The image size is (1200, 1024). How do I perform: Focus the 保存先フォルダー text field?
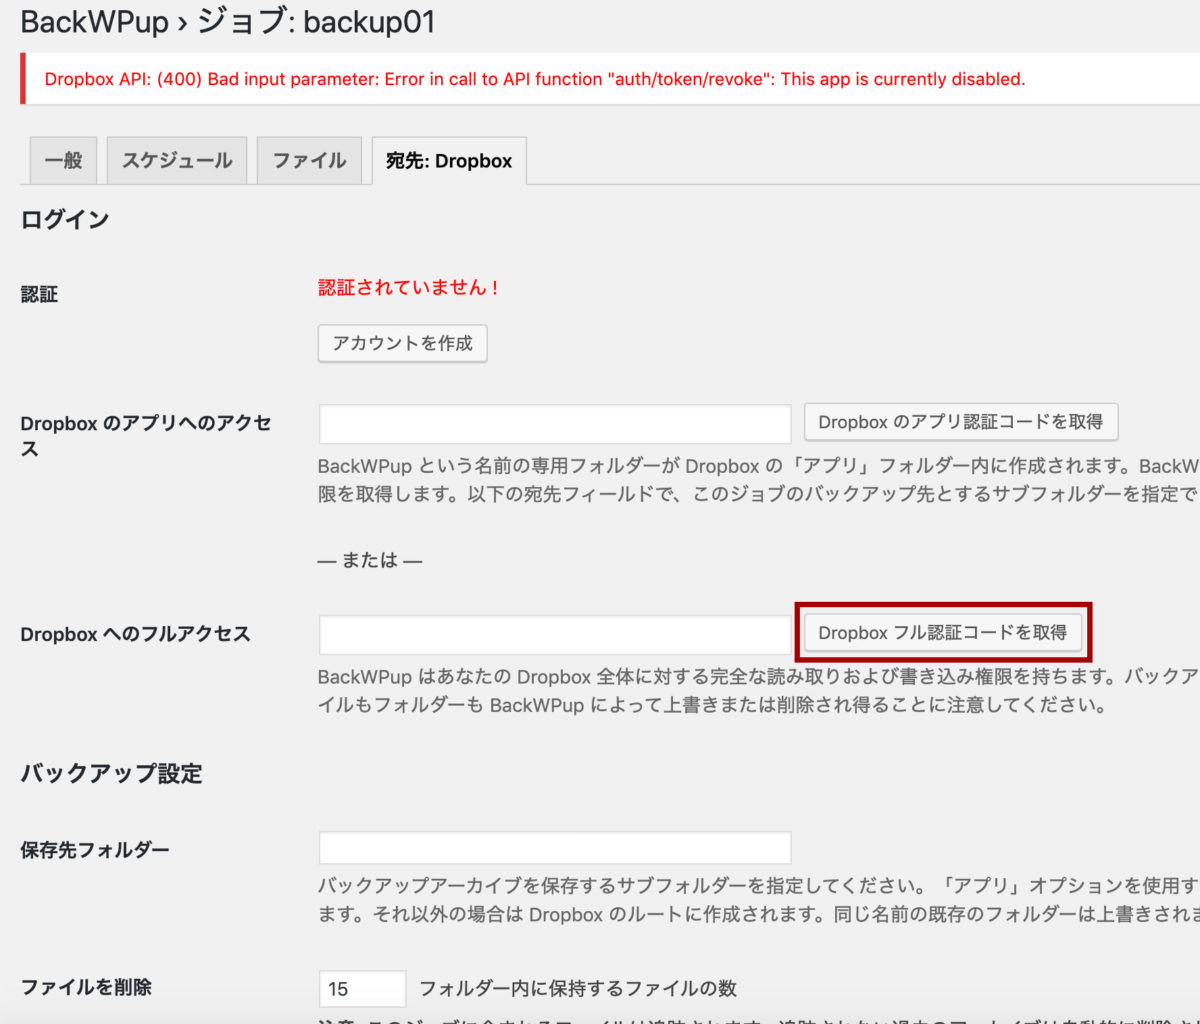click(553, 847)
